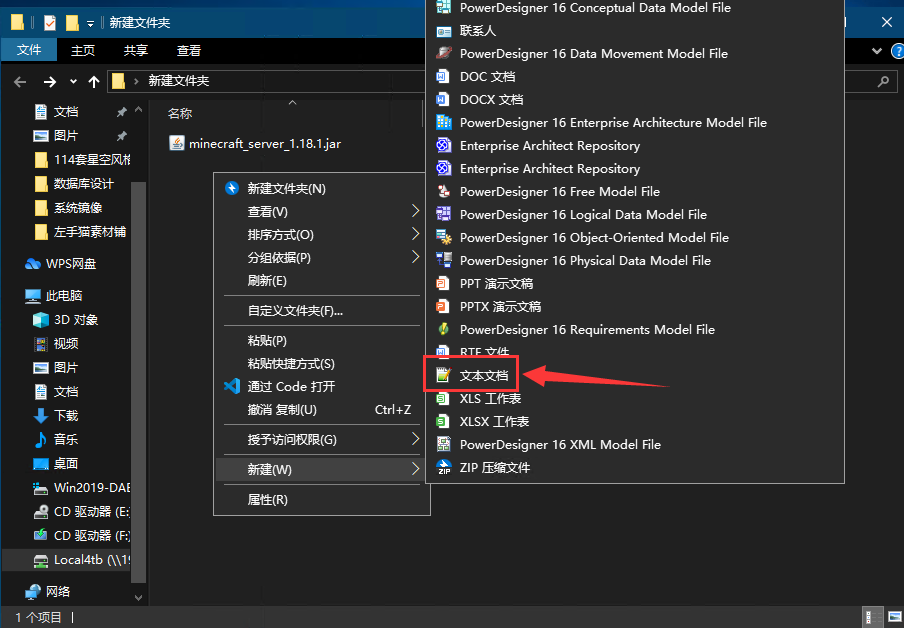The image size is (904, 628).
Task: Expand the ribbon with the chevron
Action: click(x=877, y=51)
